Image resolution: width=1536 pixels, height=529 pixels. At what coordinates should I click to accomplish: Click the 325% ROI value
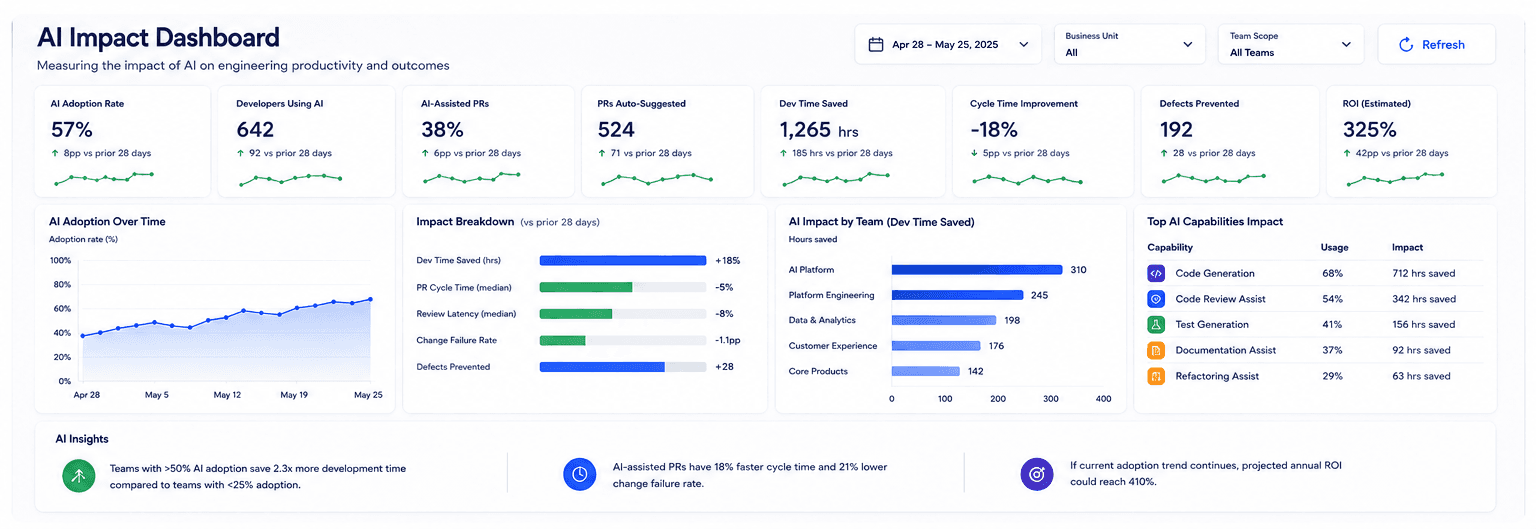tap(1369, 130)
